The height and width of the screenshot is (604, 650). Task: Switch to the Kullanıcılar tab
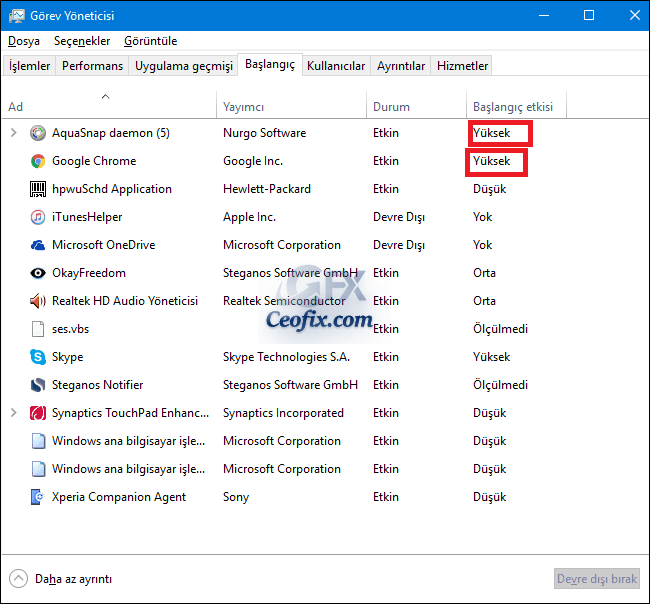[x=336, y=66]
